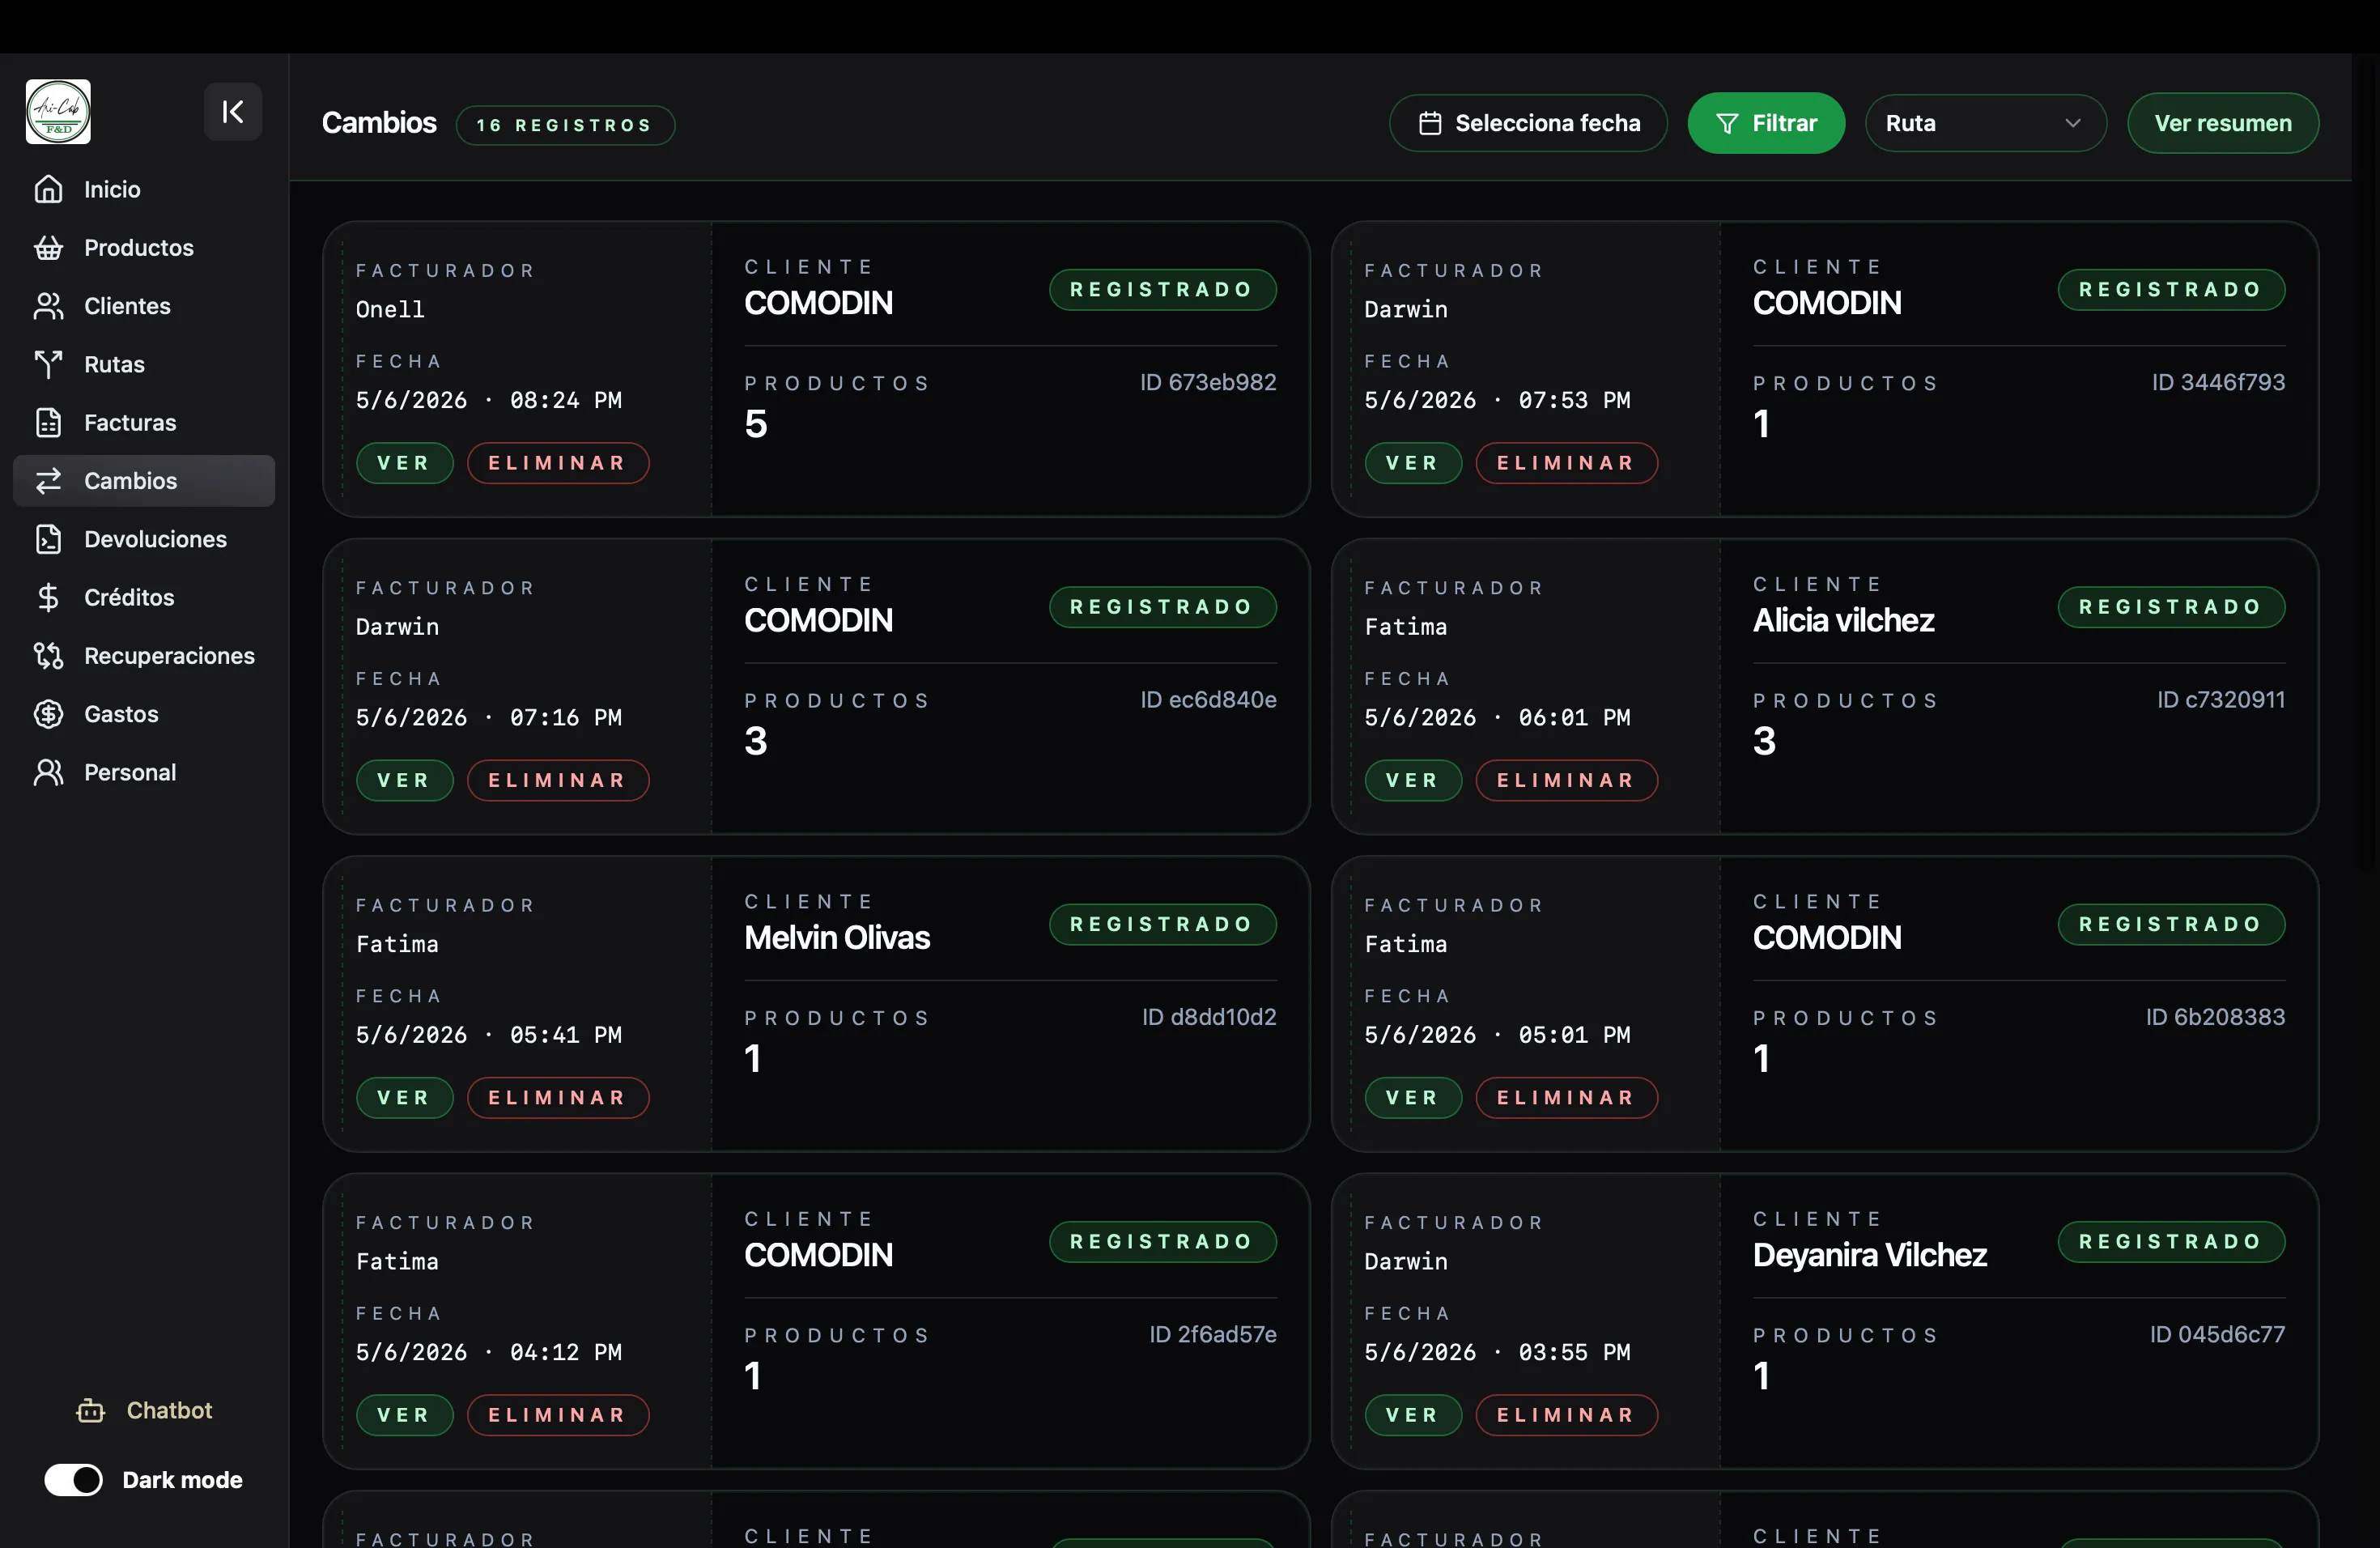2380x1548 pixels.
Task: Click the Recuperaciones icon
Action: 48,656
